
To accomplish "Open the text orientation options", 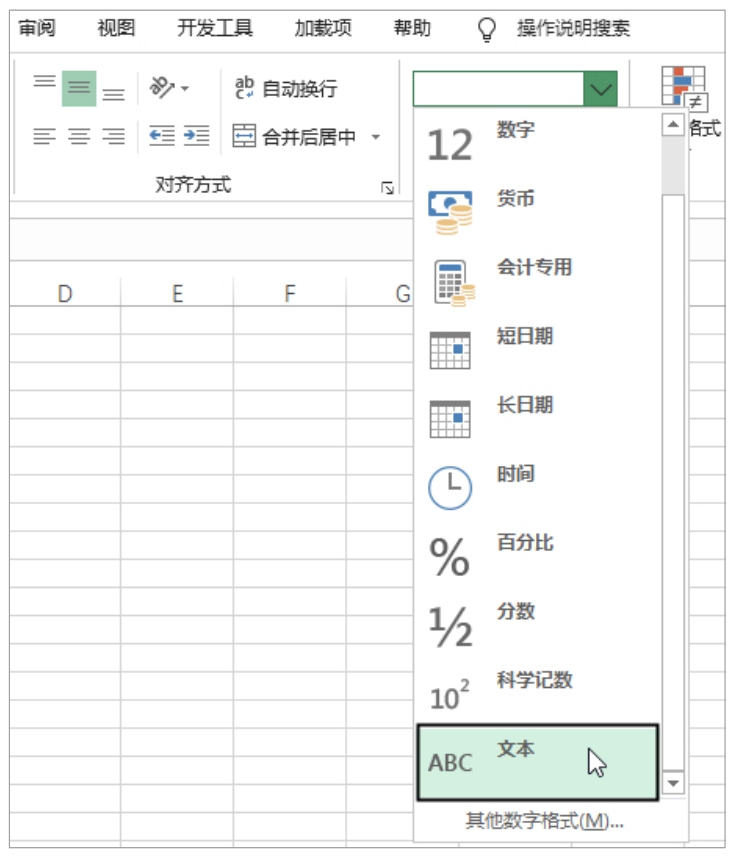I will 167,88.
